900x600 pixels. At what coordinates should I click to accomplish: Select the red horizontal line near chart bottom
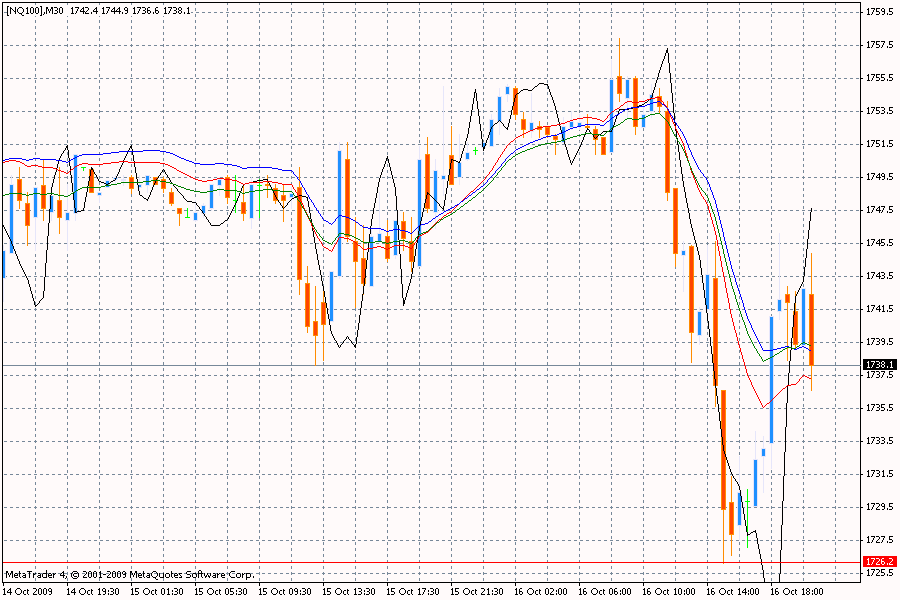click(x=430, y=563)
